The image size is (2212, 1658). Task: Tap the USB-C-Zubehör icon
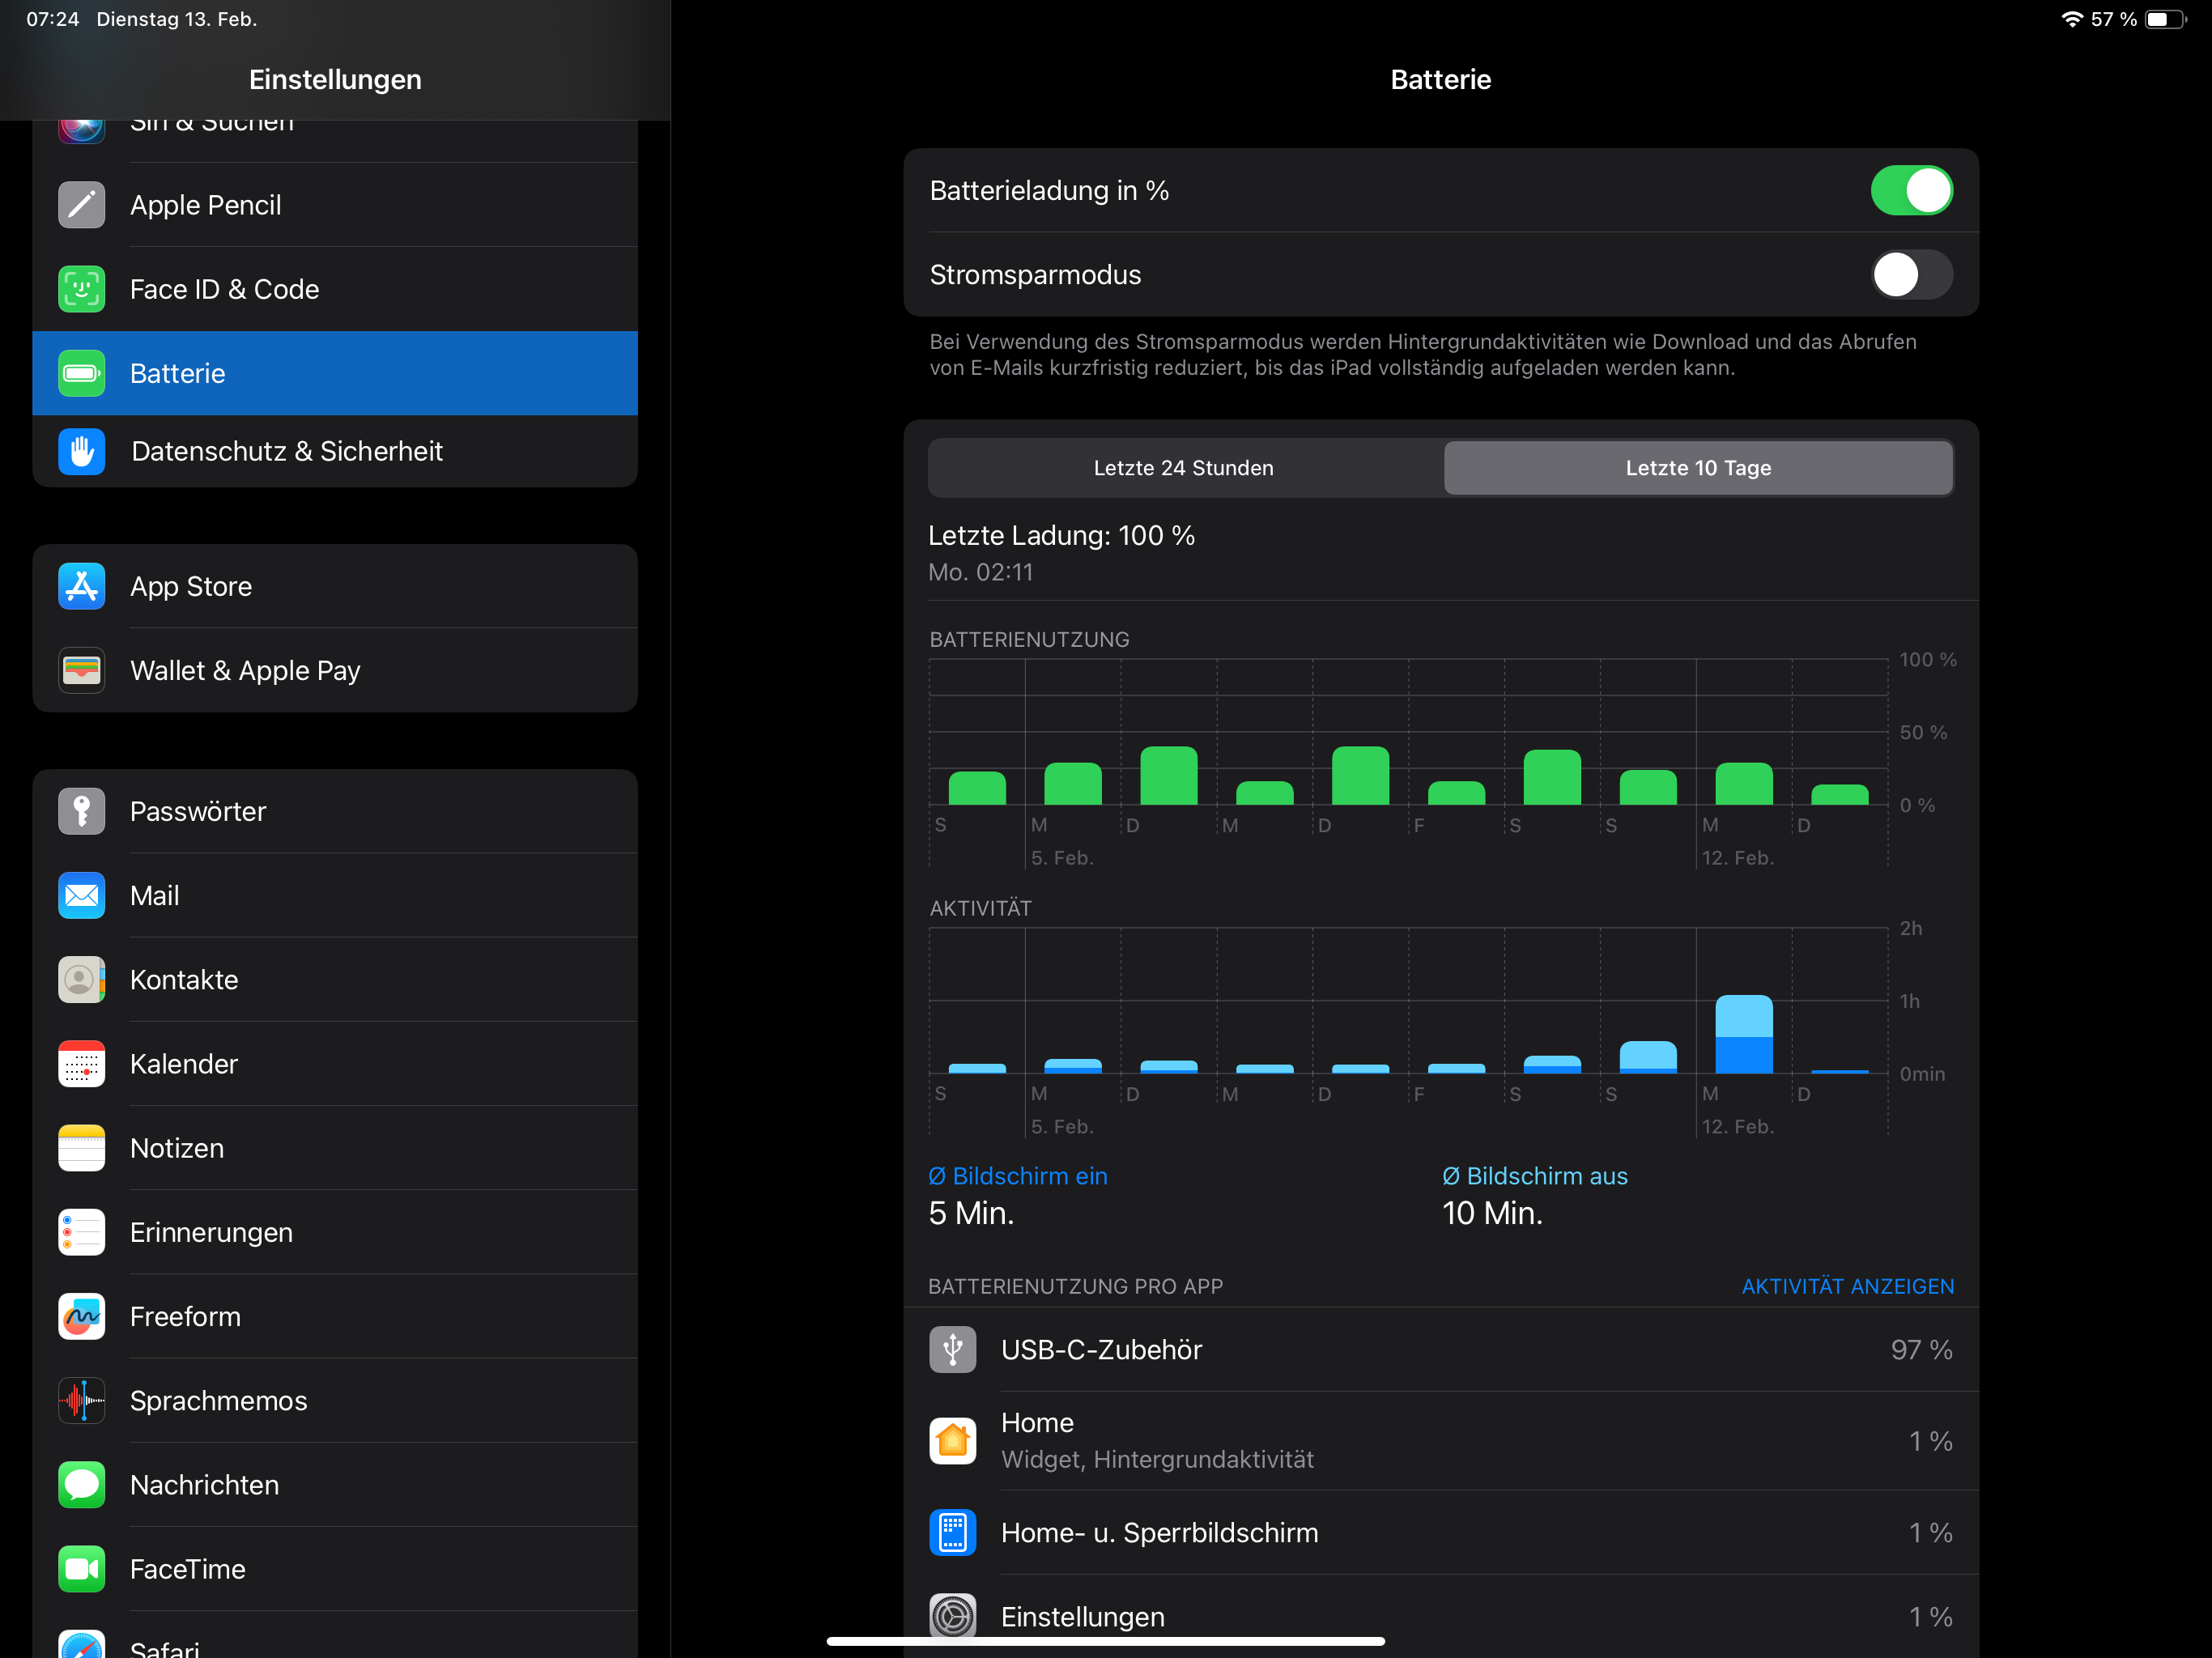[x=952, y=1349]
